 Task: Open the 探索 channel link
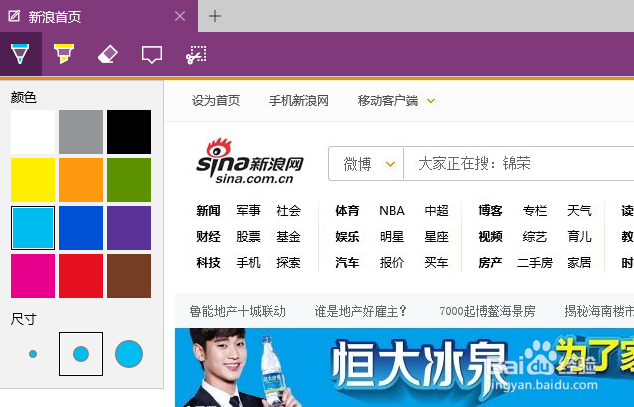288,263
